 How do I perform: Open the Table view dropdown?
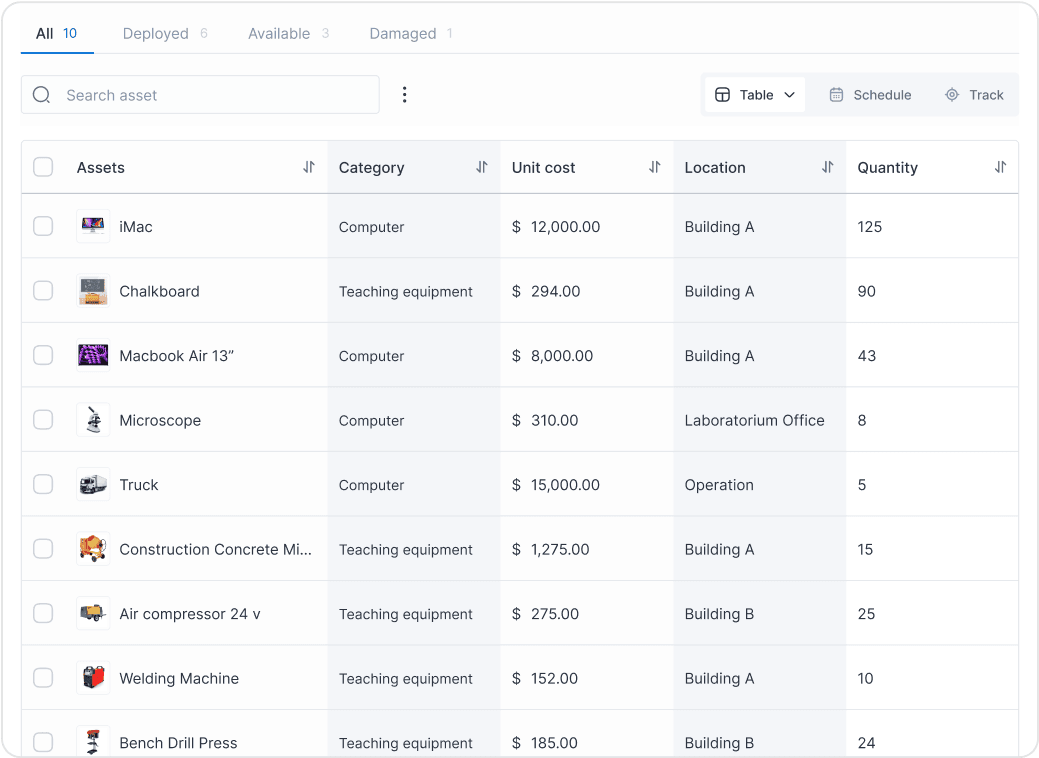(790, 94)
